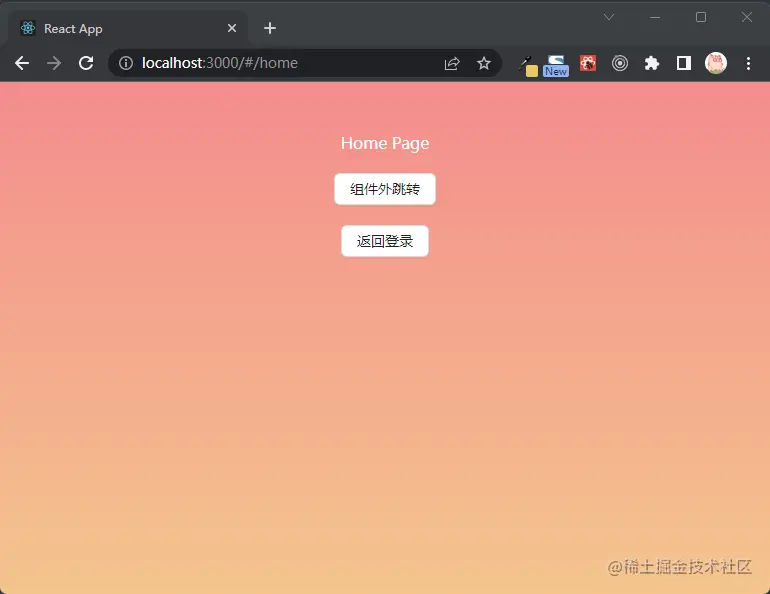Open the tab search dropdown chevron

[x=609, y=17]
